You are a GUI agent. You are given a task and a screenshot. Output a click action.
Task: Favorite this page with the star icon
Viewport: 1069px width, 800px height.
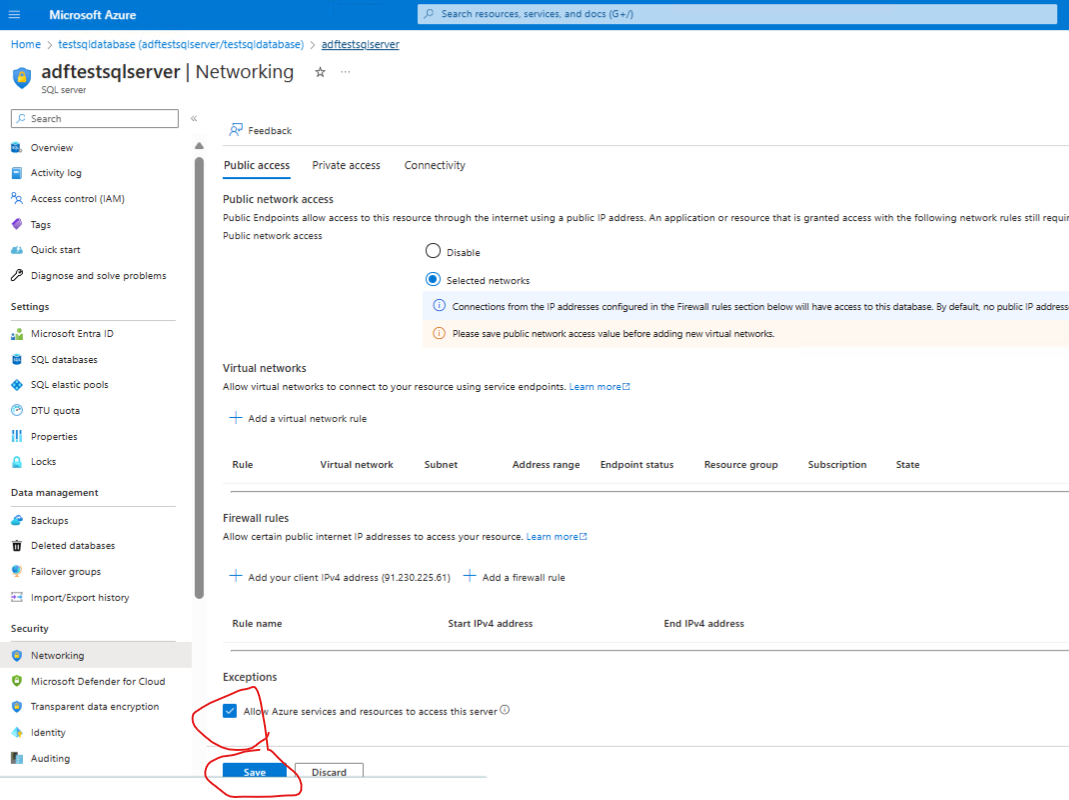320,72
